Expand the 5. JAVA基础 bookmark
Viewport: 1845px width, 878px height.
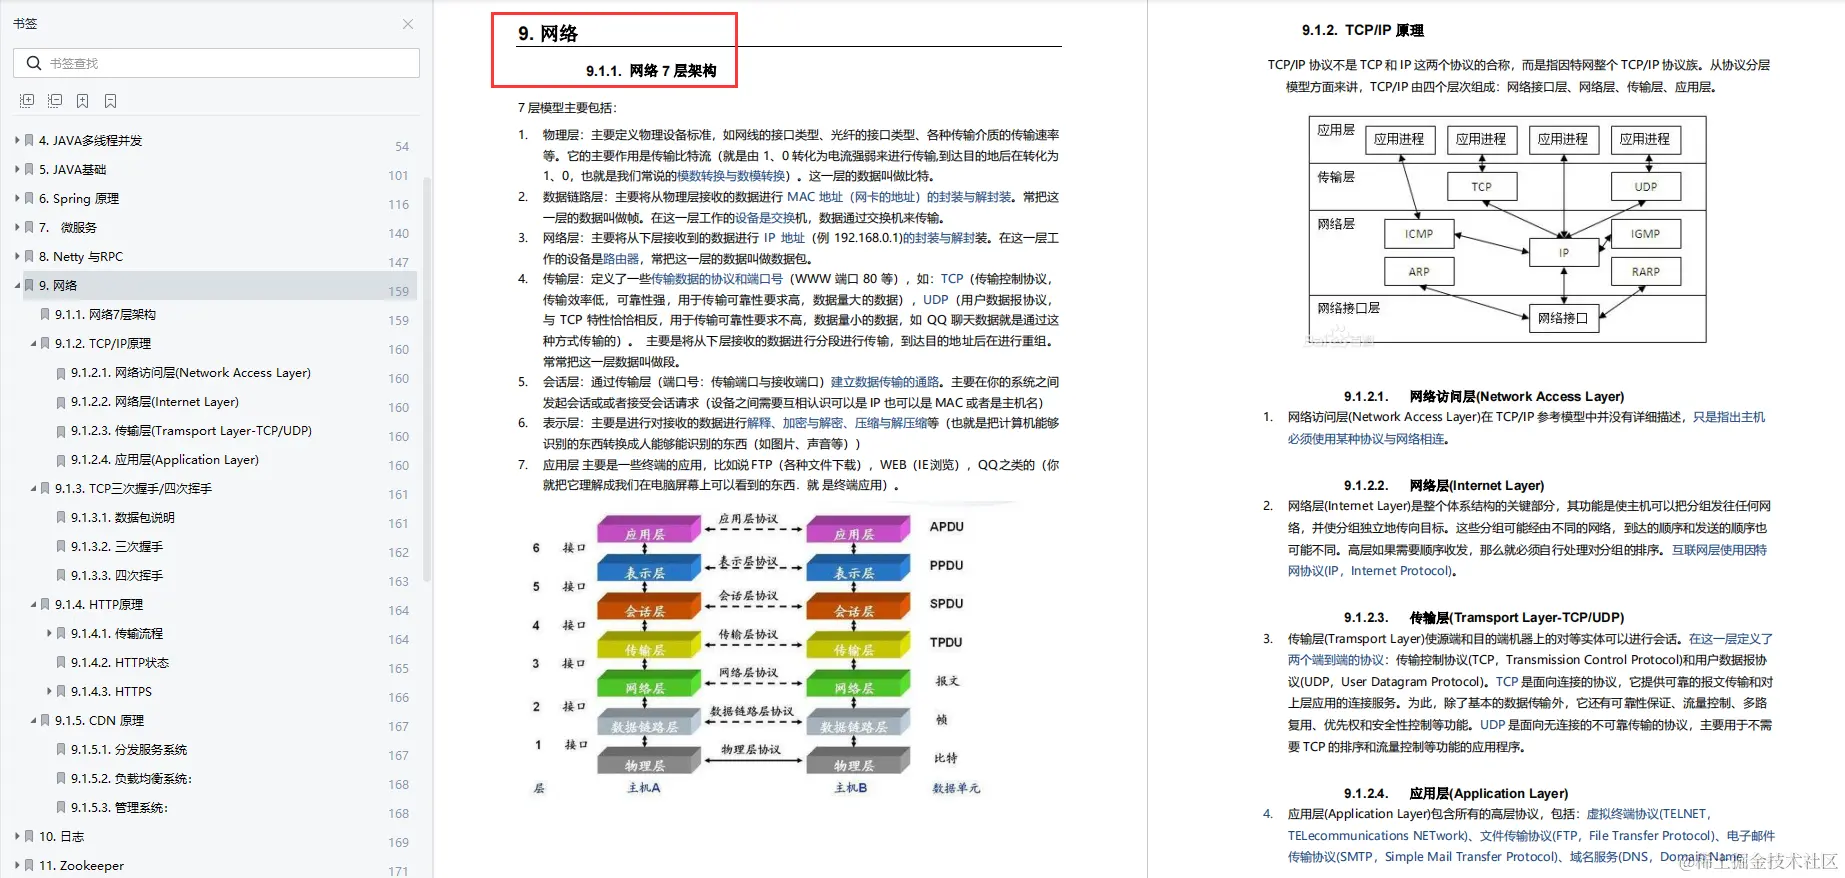17,169
